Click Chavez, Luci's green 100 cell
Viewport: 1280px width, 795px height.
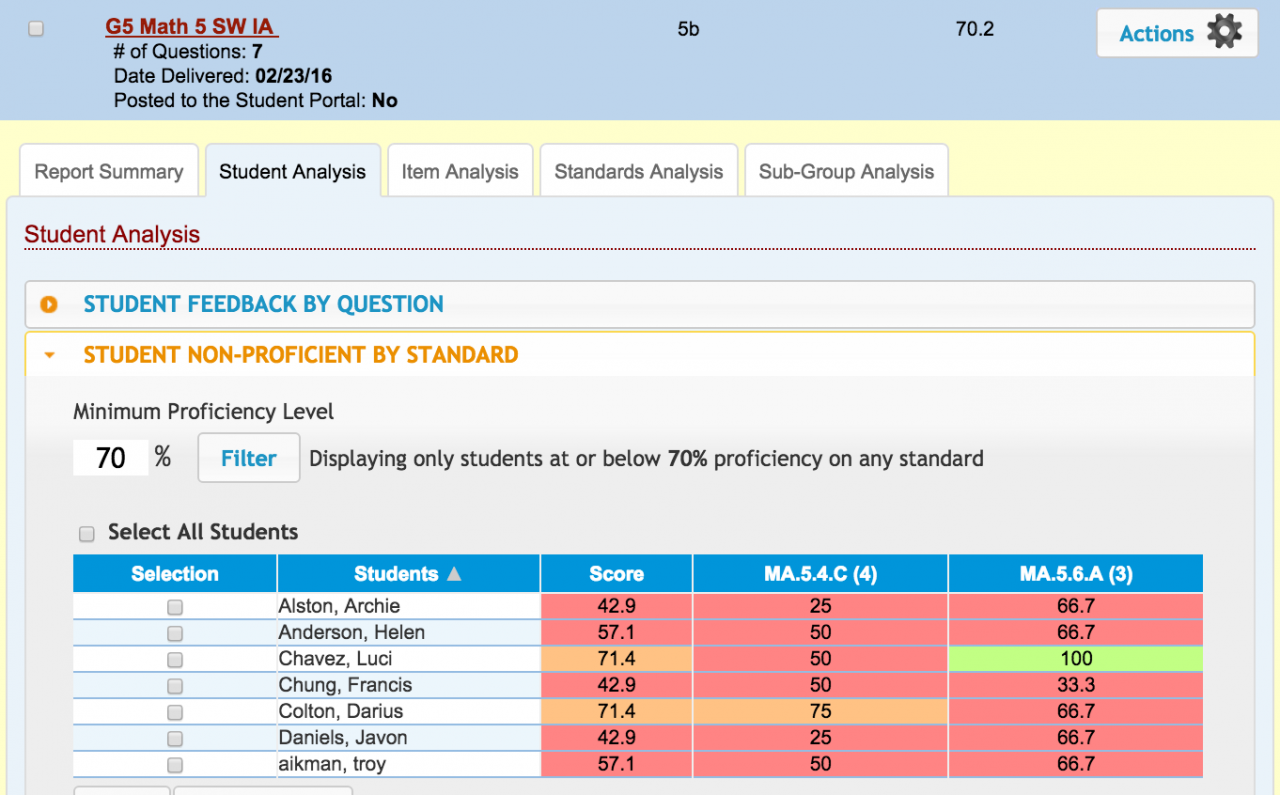pos(1076,659)
